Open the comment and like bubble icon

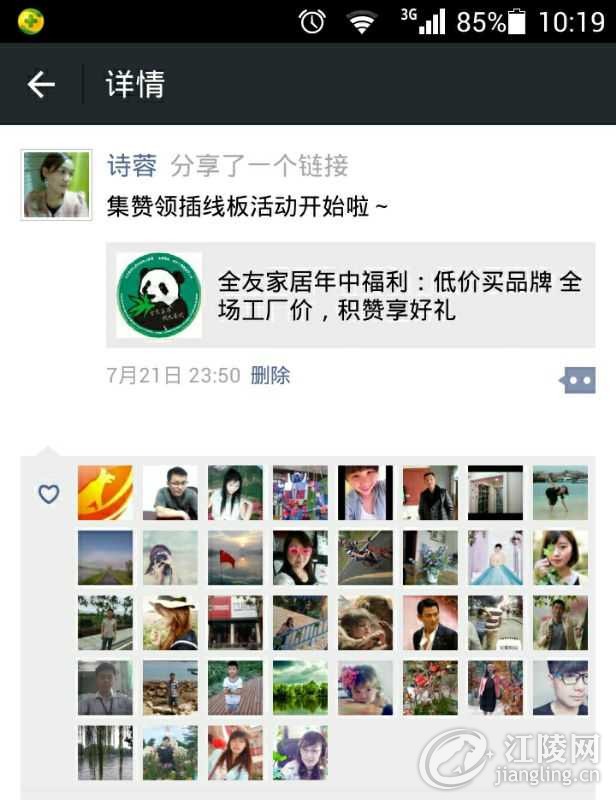pyautogui.click(x=577, y=380)
